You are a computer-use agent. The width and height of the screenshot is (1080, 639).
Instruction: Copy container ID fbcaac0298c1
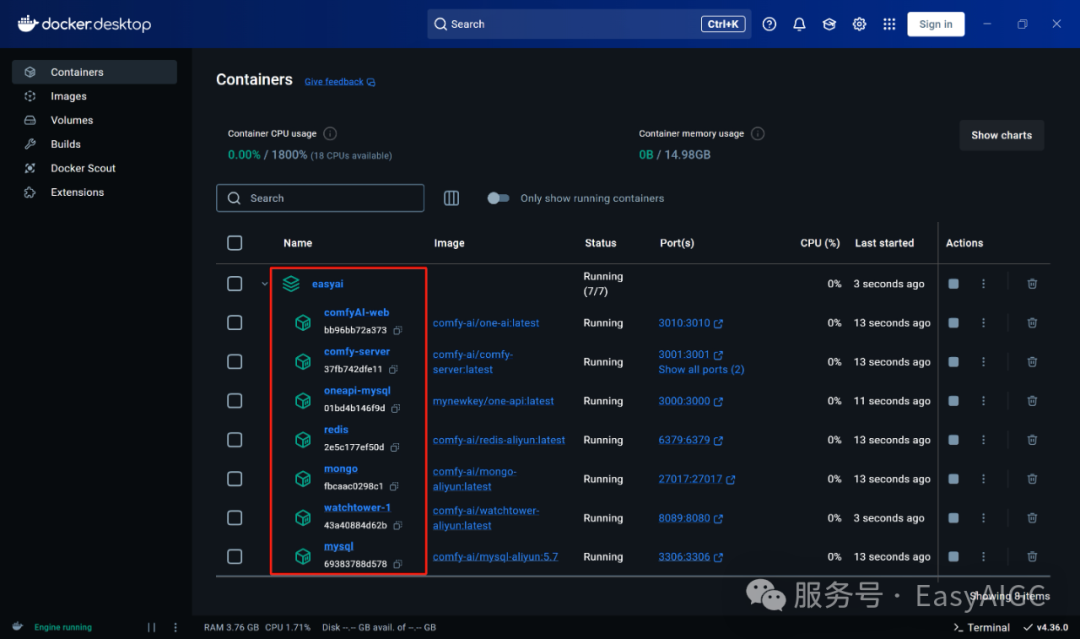pos(394,486)
